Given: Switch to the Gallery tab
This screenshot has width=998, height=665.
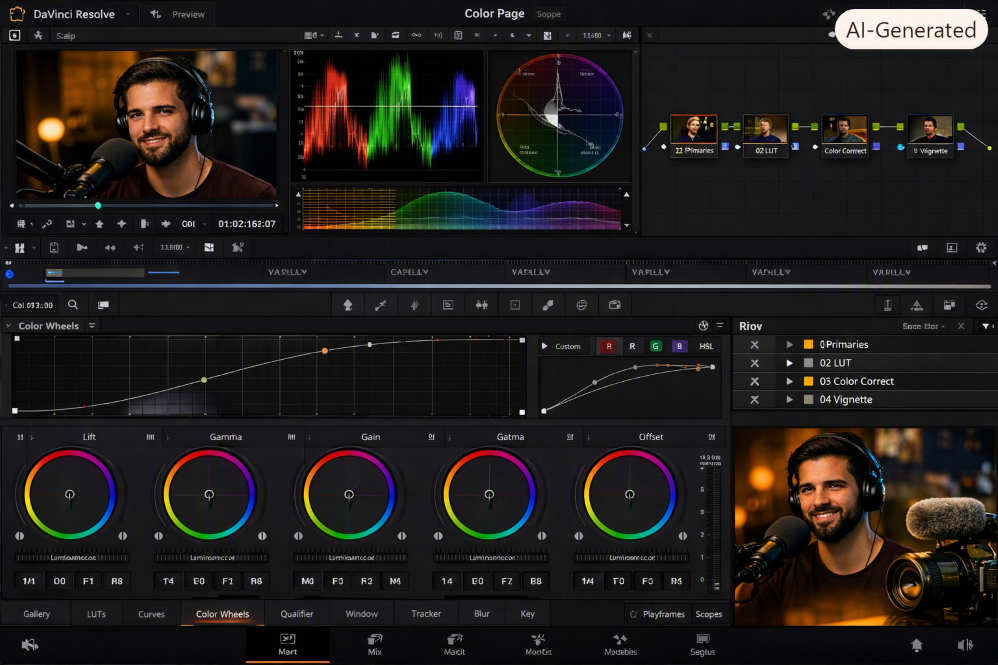Looking at the screenshot, I should coord(36,614).
